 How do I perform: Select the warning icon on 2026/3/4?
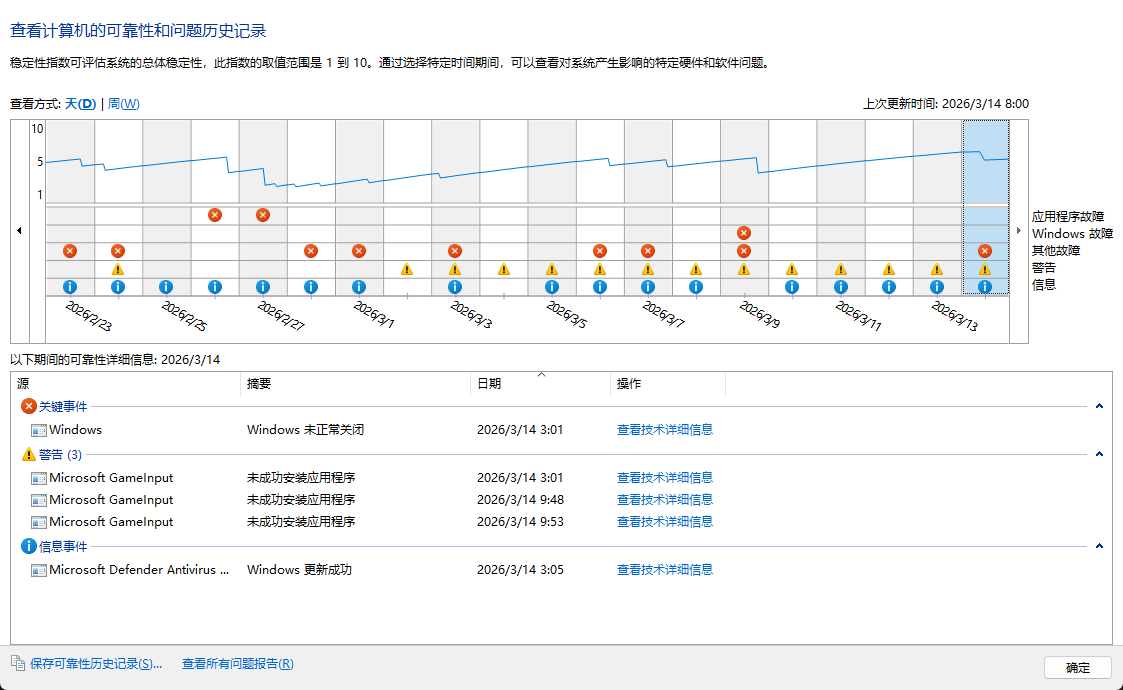503,269
